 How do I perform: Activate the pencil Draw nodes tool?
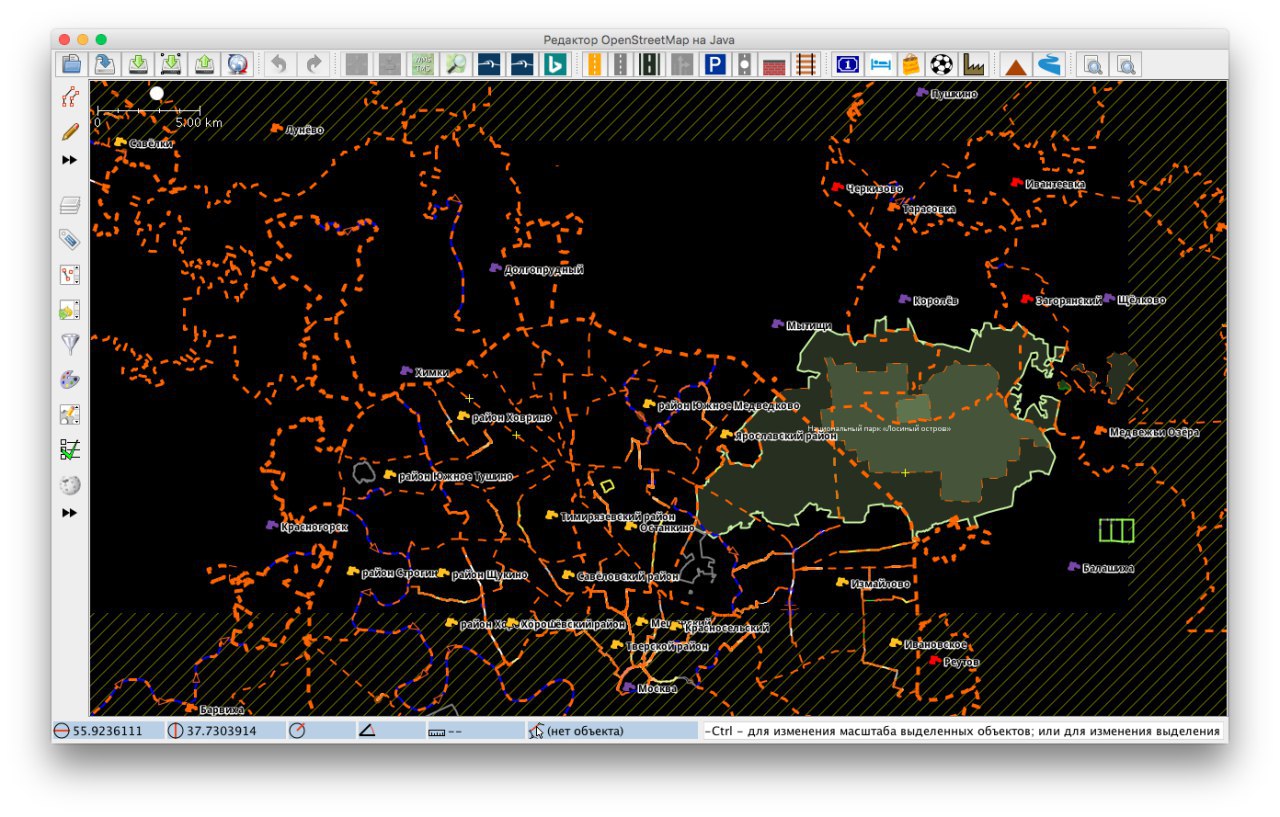pos(70,131)
